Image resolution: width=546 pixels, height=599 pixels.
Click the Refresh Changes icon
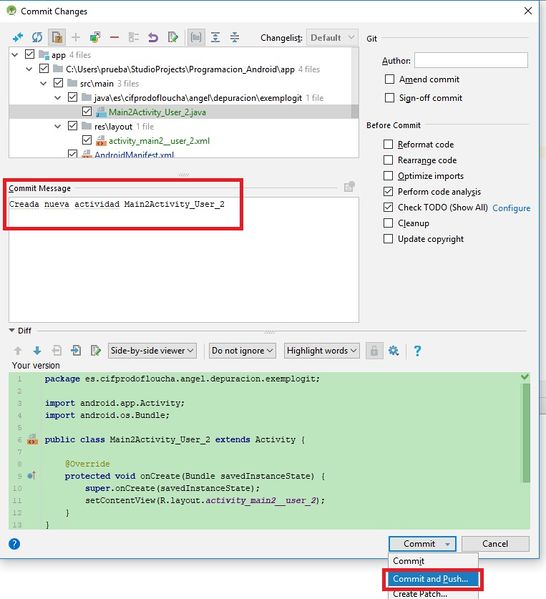37,37
